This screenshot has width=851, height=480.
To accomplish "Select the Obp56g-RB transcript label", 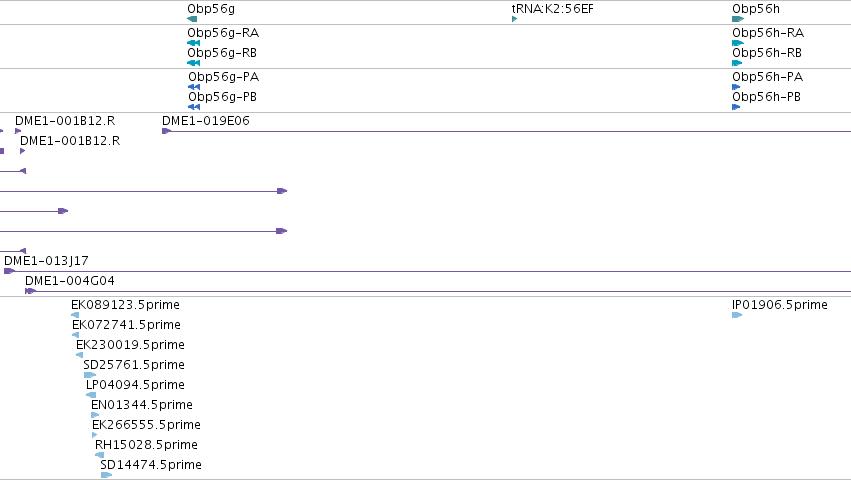I will tap(222, 53).
